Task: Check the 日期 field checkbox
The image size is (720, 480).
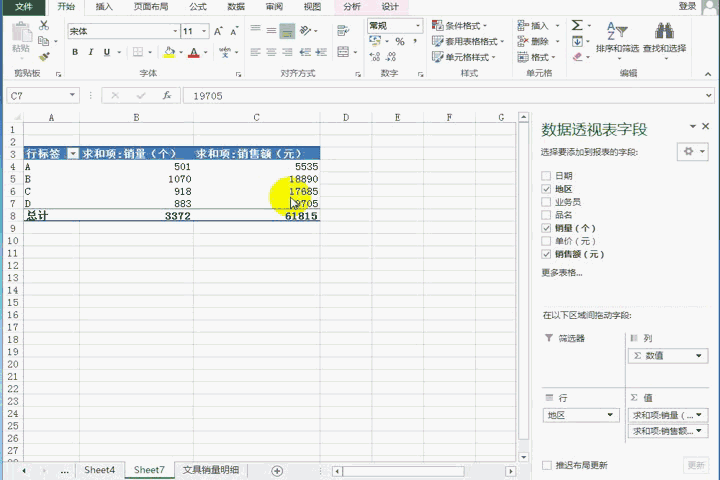Action: point(546,176)
